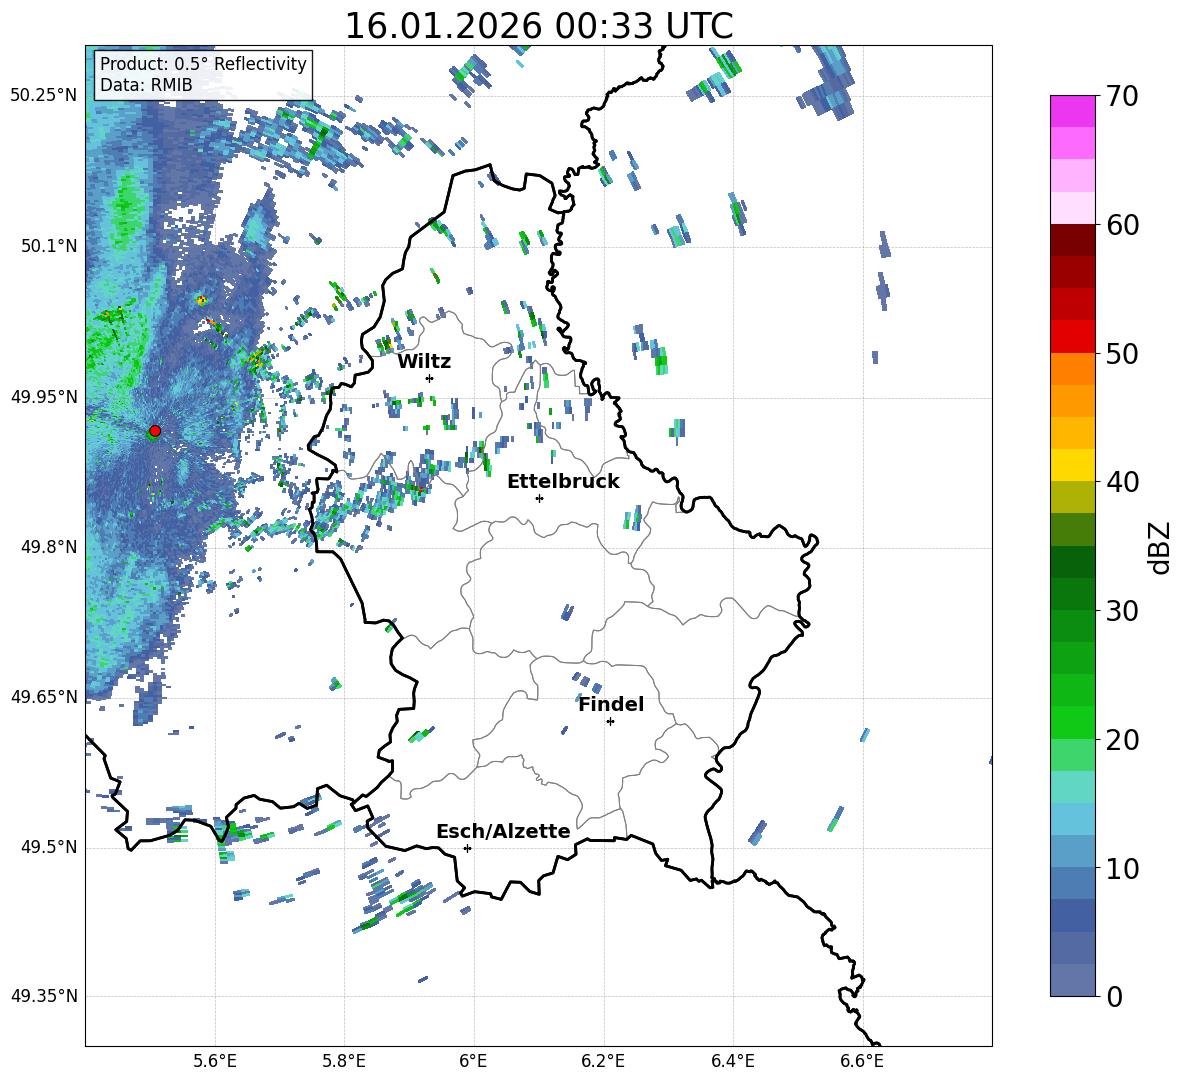Click the Esch/Alzette city label
The image size is (1184, 1081).
tap(504, 832)
